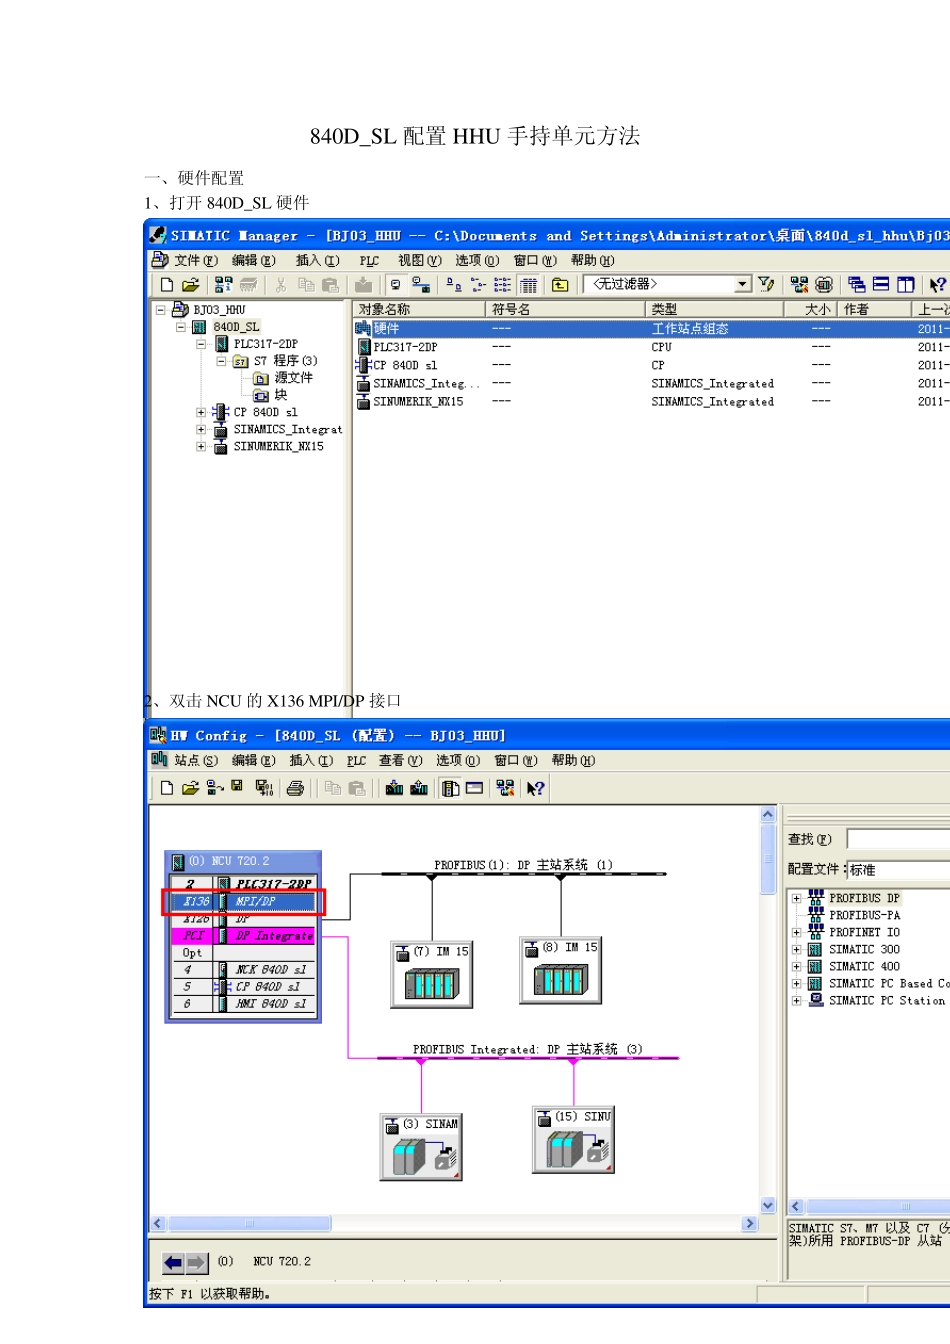This screenshot has height=1344, width=950.
Task: Click the back navigation arrow below station view
Action: coord(173,1263)
